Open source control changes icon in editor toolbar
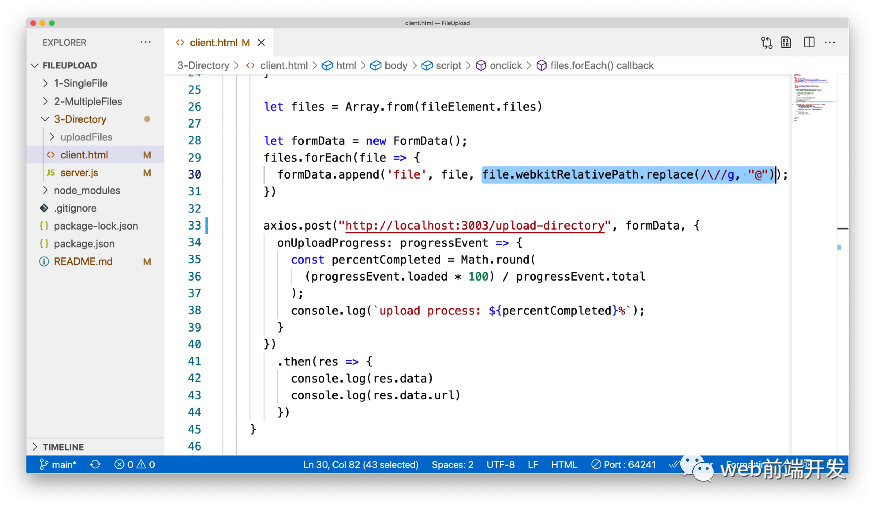 766,42
